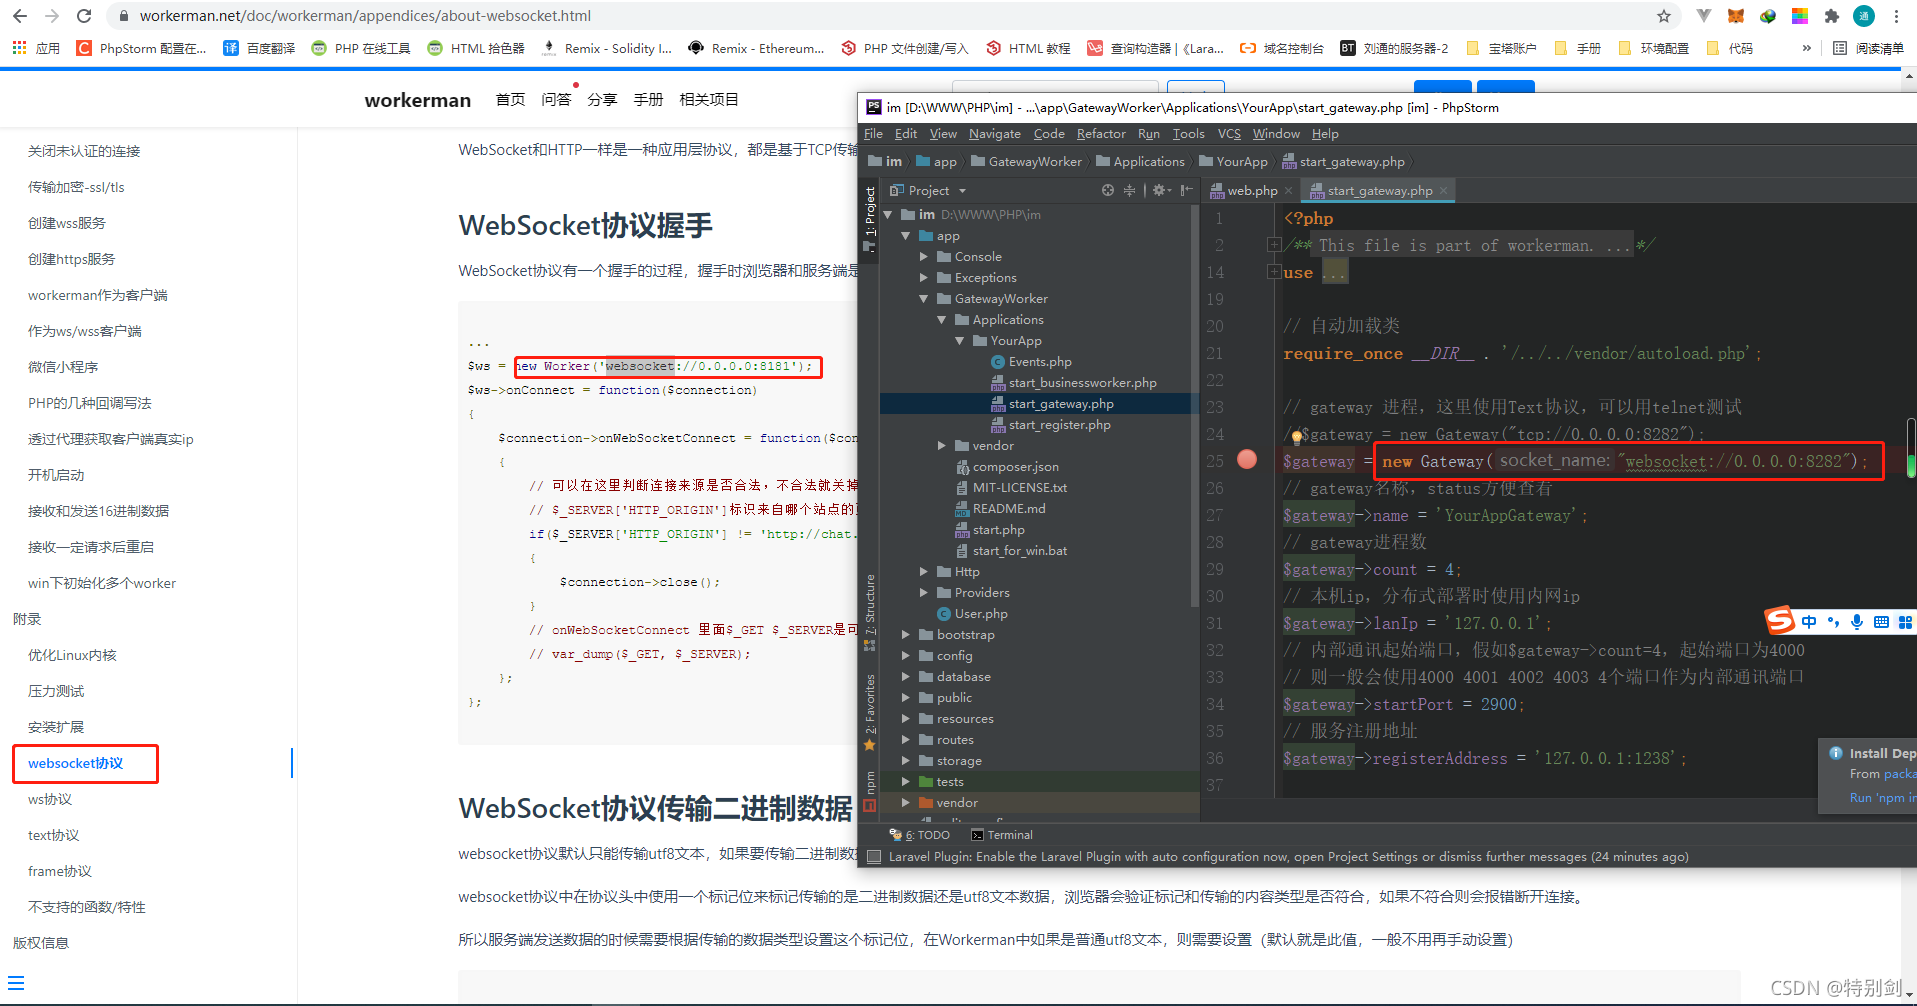Click the lightbulb intention icon on line 24
Image resolution: width=1917 pixels, height=1006 pixels.
[x=1296, y=436]
